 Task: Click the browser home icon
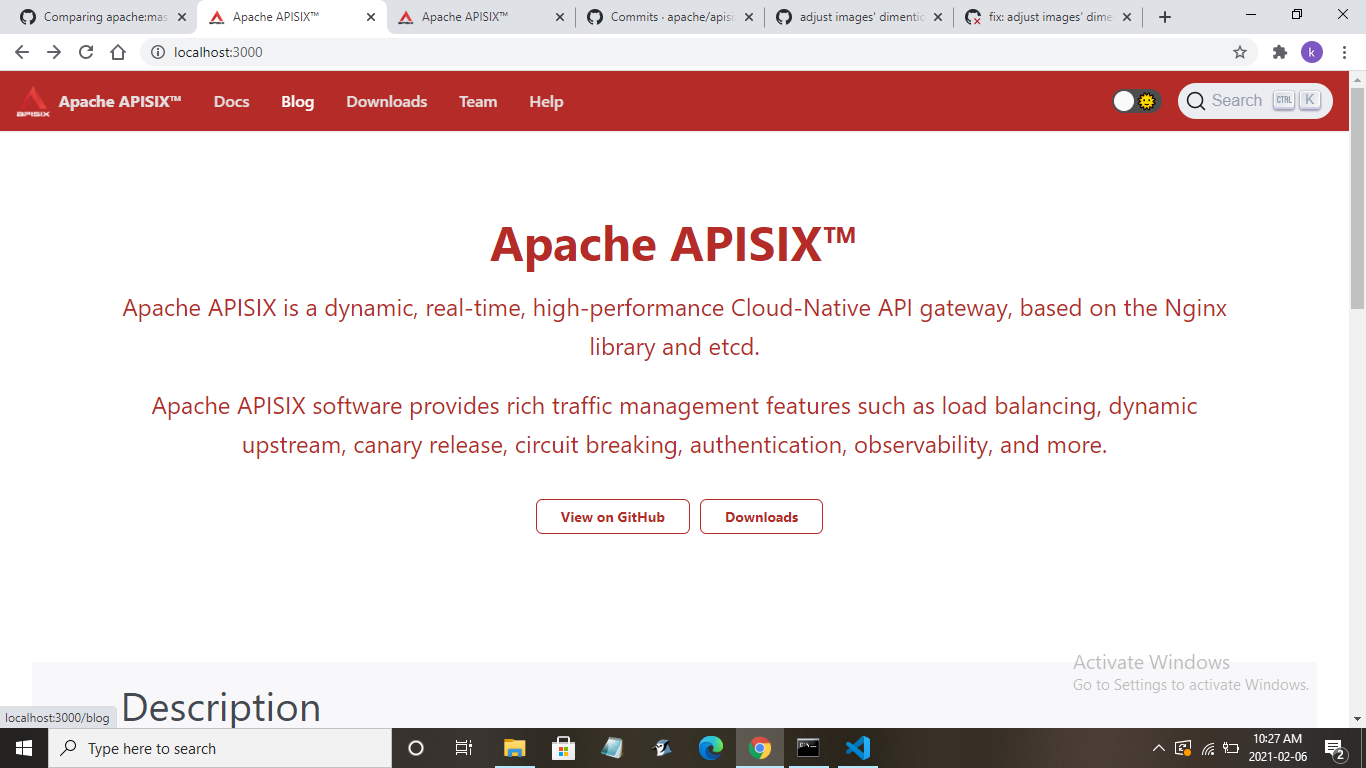click(x=118, y=52)
